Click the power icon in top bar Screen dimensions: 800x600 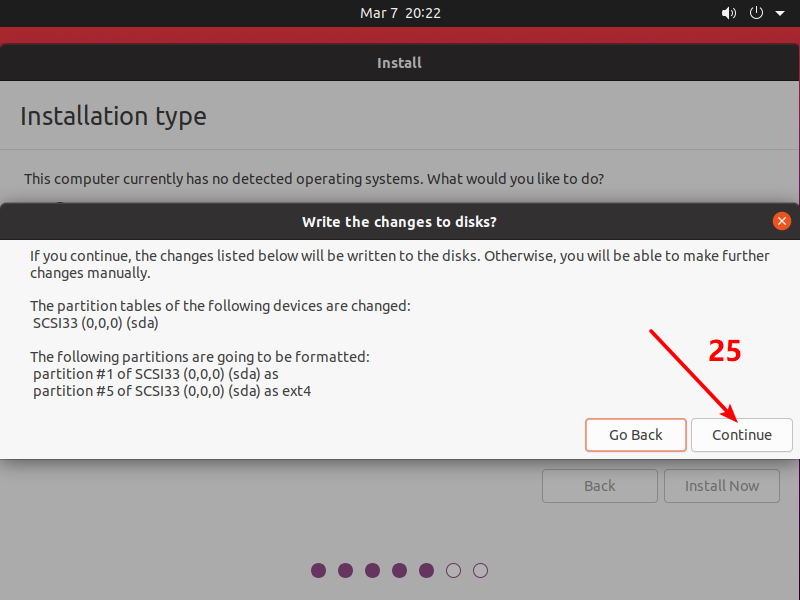pos(756,14)
